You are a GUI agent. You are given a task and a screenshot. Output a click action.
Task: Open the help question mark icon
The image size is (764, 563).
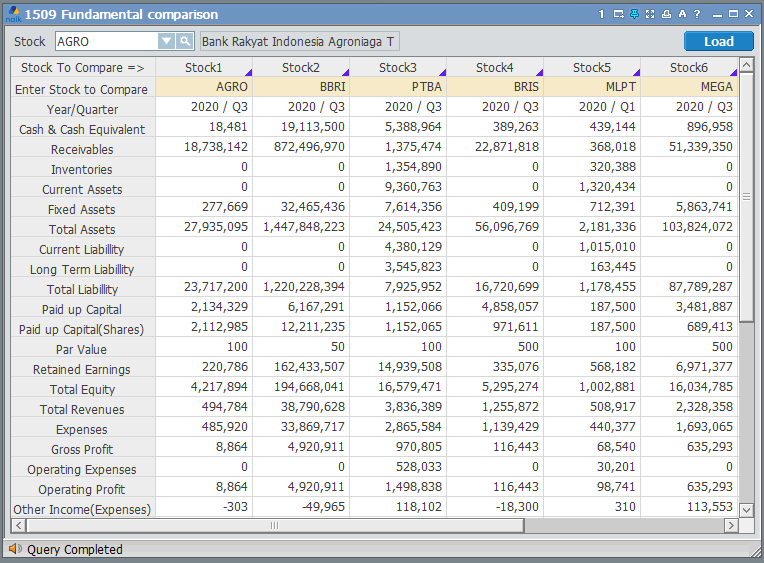[697, 14]
